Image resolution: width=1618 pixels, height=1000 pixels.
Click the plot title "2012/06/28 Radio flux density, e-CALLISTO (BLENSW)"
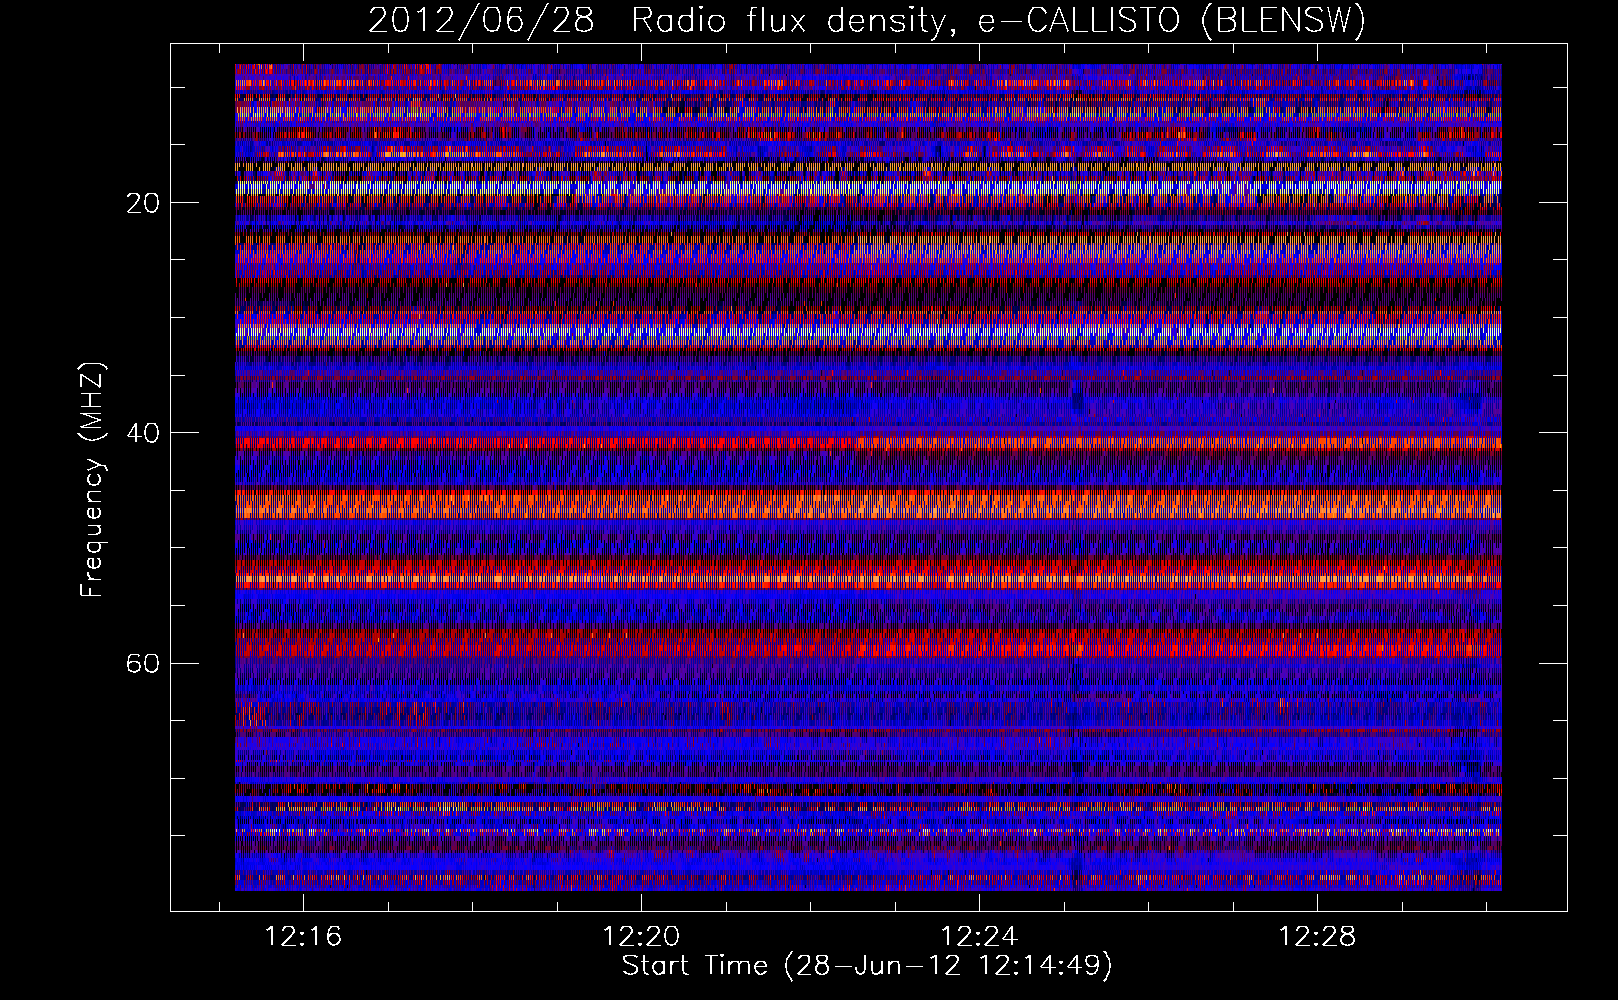pos(867,20)
